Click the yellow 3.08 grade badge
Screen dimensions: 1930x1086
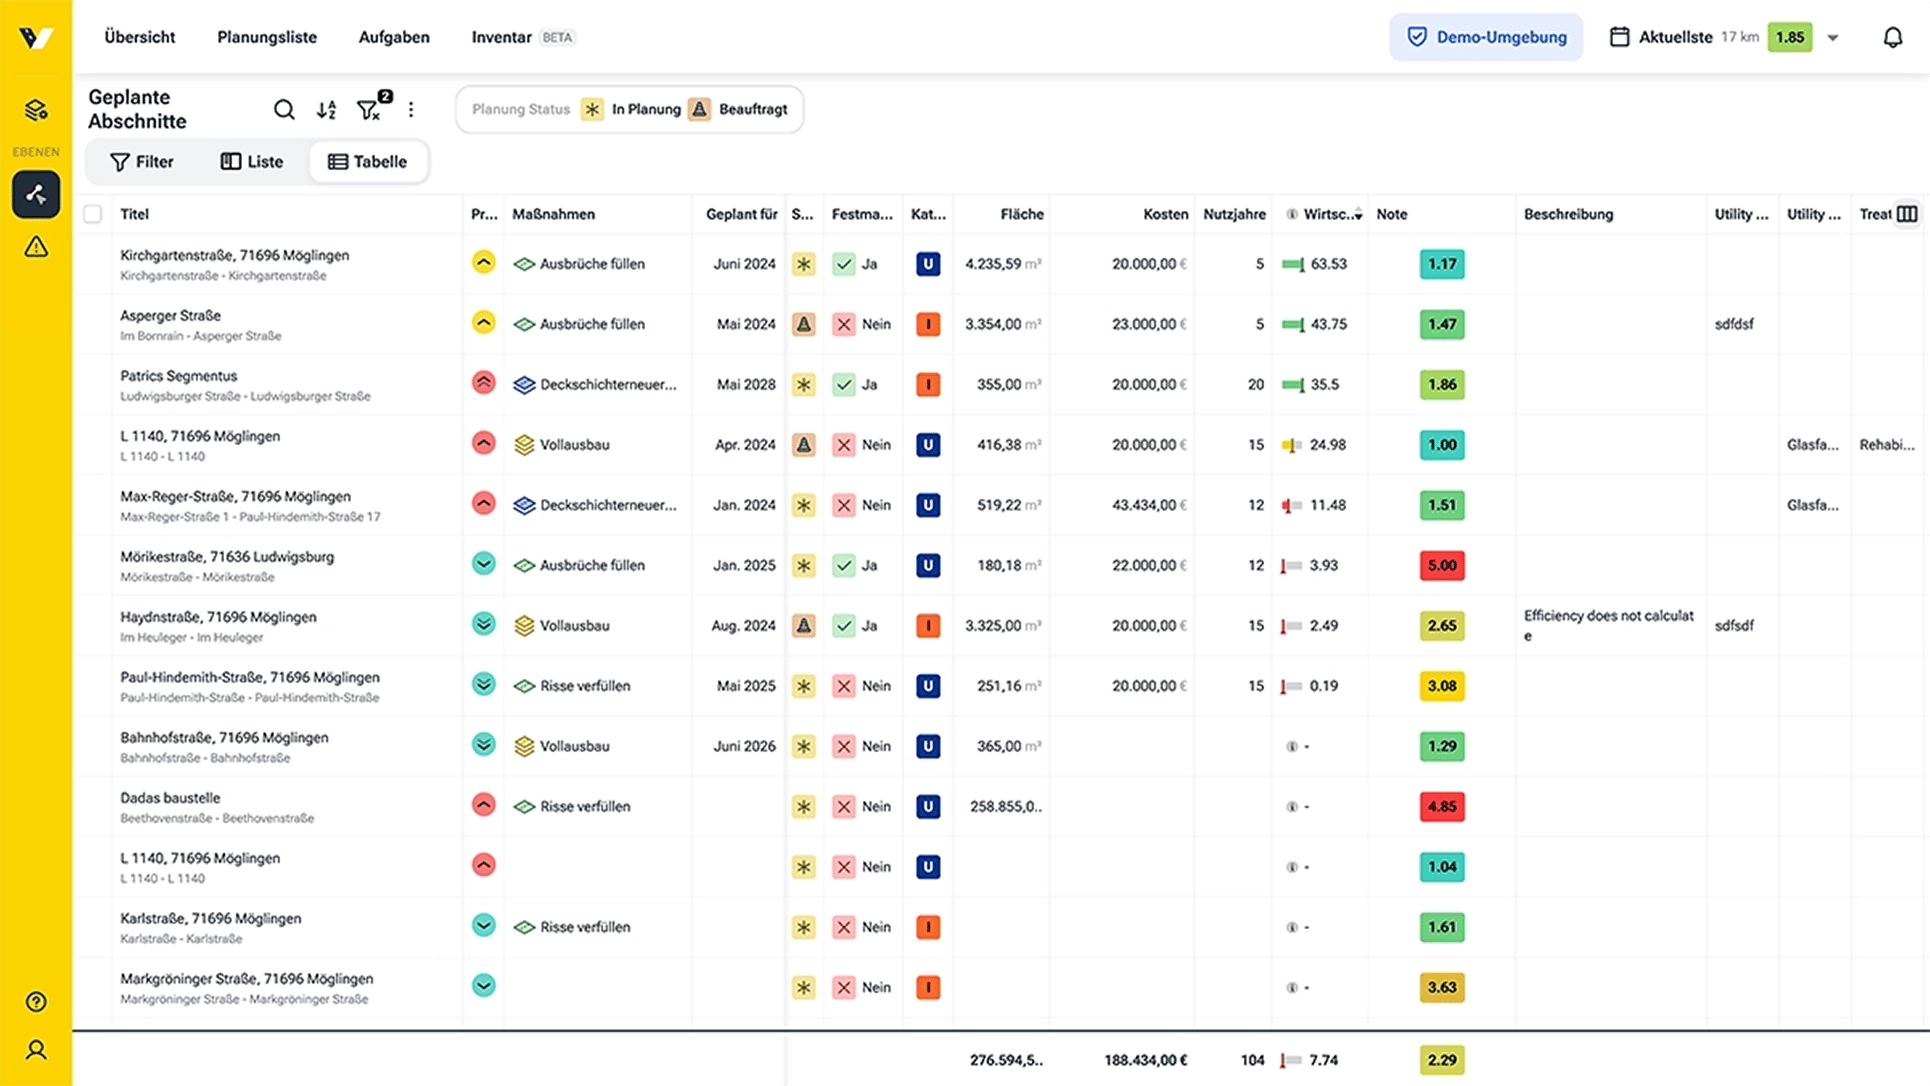click(1441, 686)
